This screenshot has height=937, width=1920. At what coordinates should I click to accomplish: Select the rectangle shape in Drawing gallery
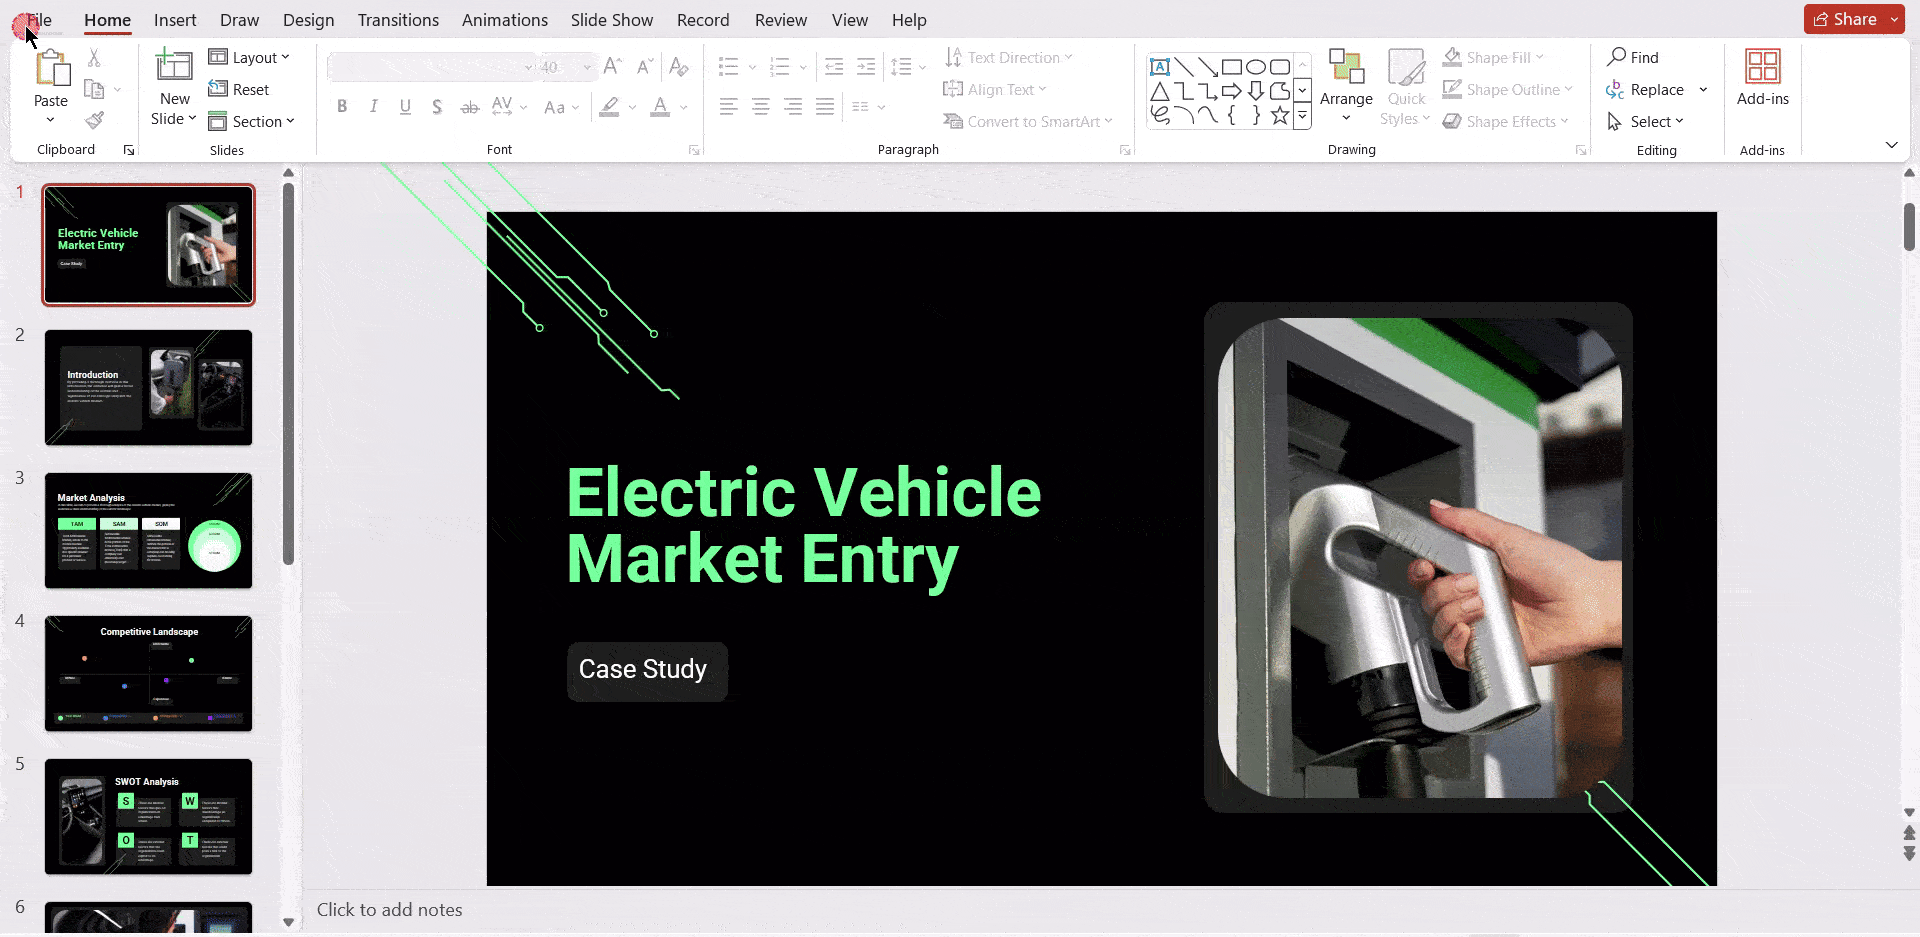(x=1233, y=66)
